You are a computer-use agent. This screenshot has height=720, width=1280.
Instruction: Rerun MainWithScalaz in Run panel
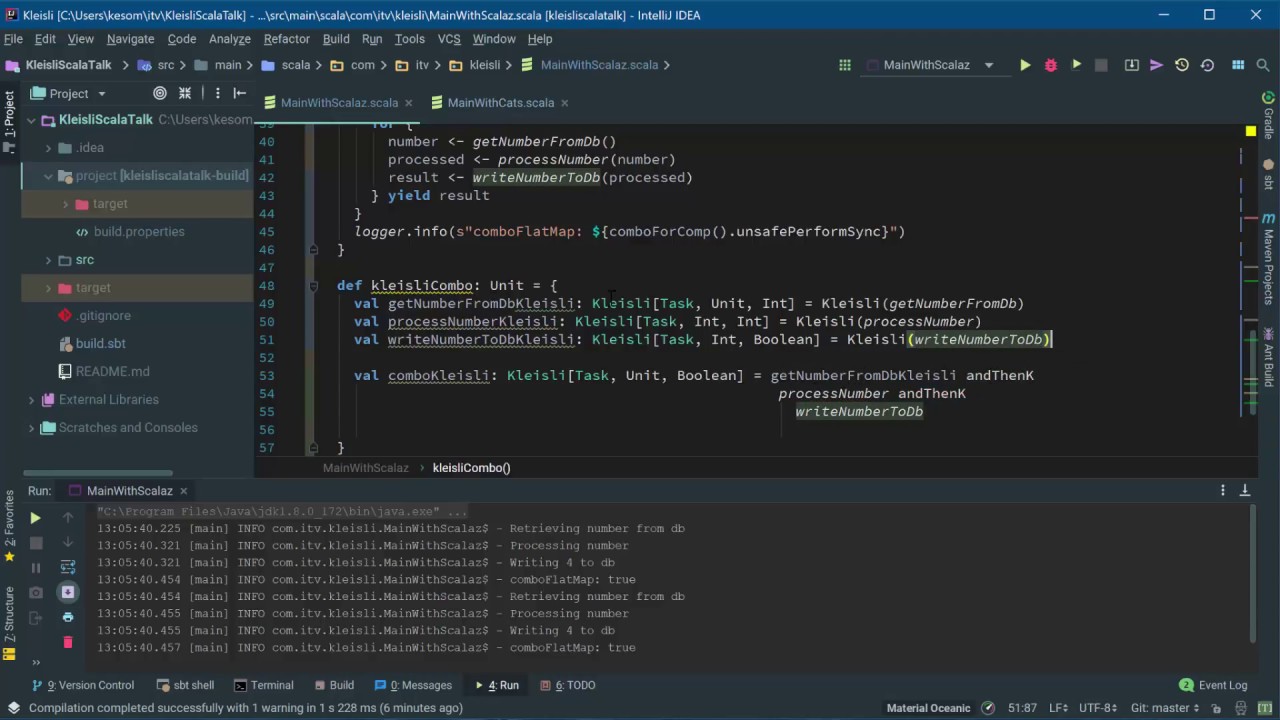[x=35, y=518]
